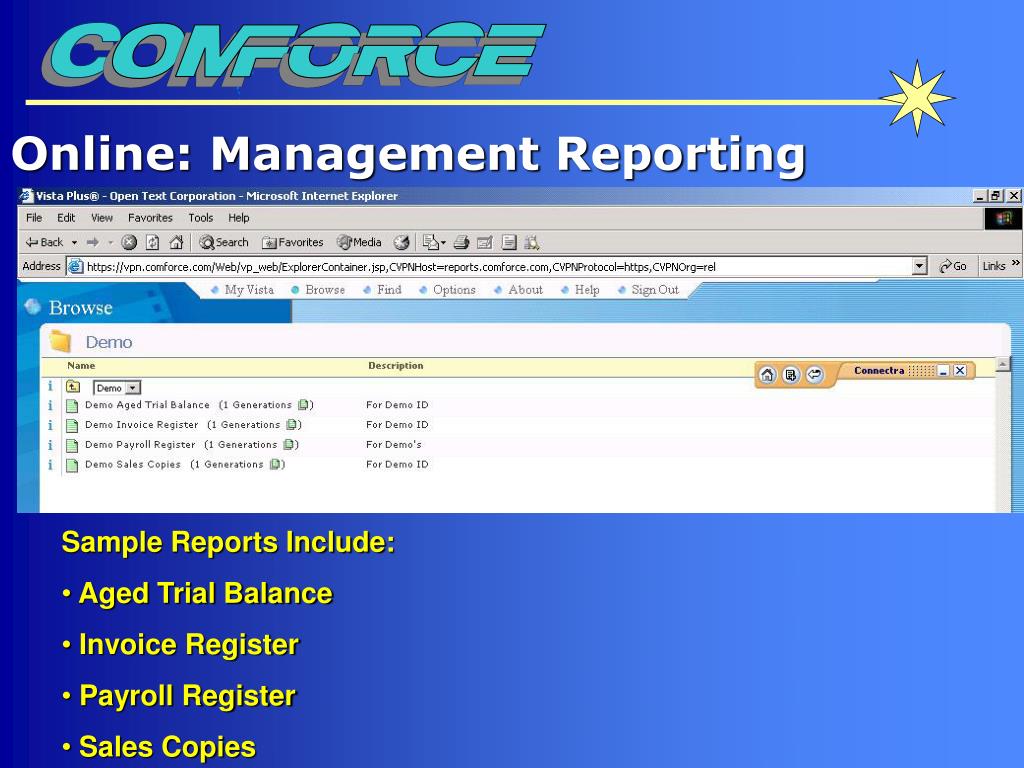The height and width of the screenshot is (768, 1024).
Task: Open the Mail toolbar icon
Action: [434, 242]
